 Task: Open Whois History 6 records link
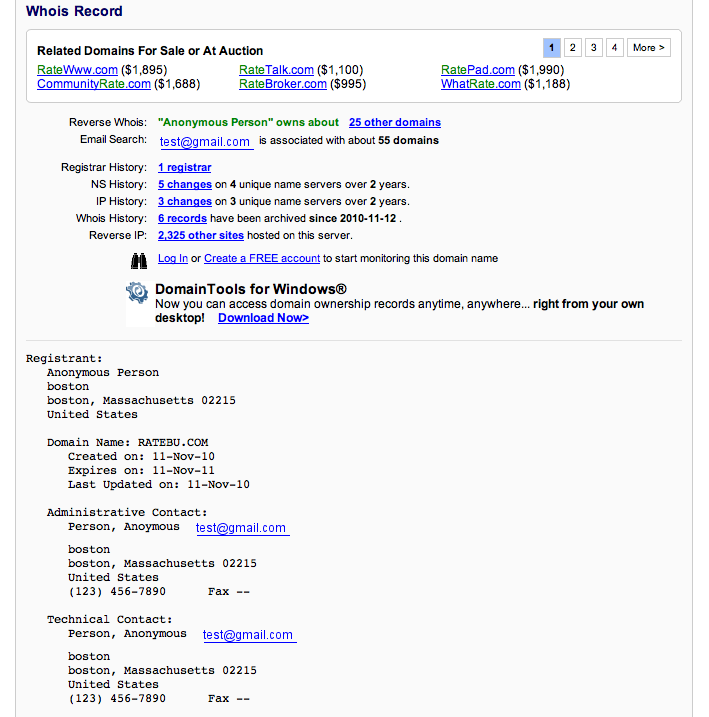click(182, 218)
